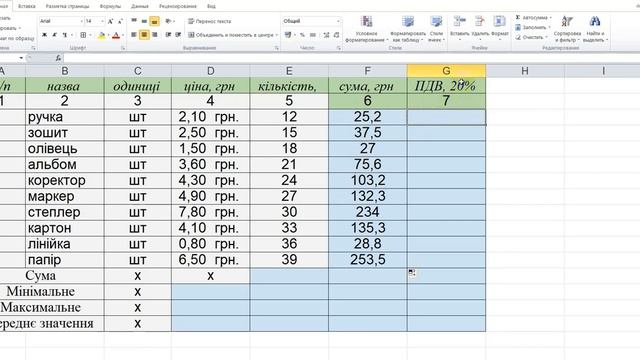The image size is (640, 360).
Task: Click the fx insert function button
Action: pos(58,58)
